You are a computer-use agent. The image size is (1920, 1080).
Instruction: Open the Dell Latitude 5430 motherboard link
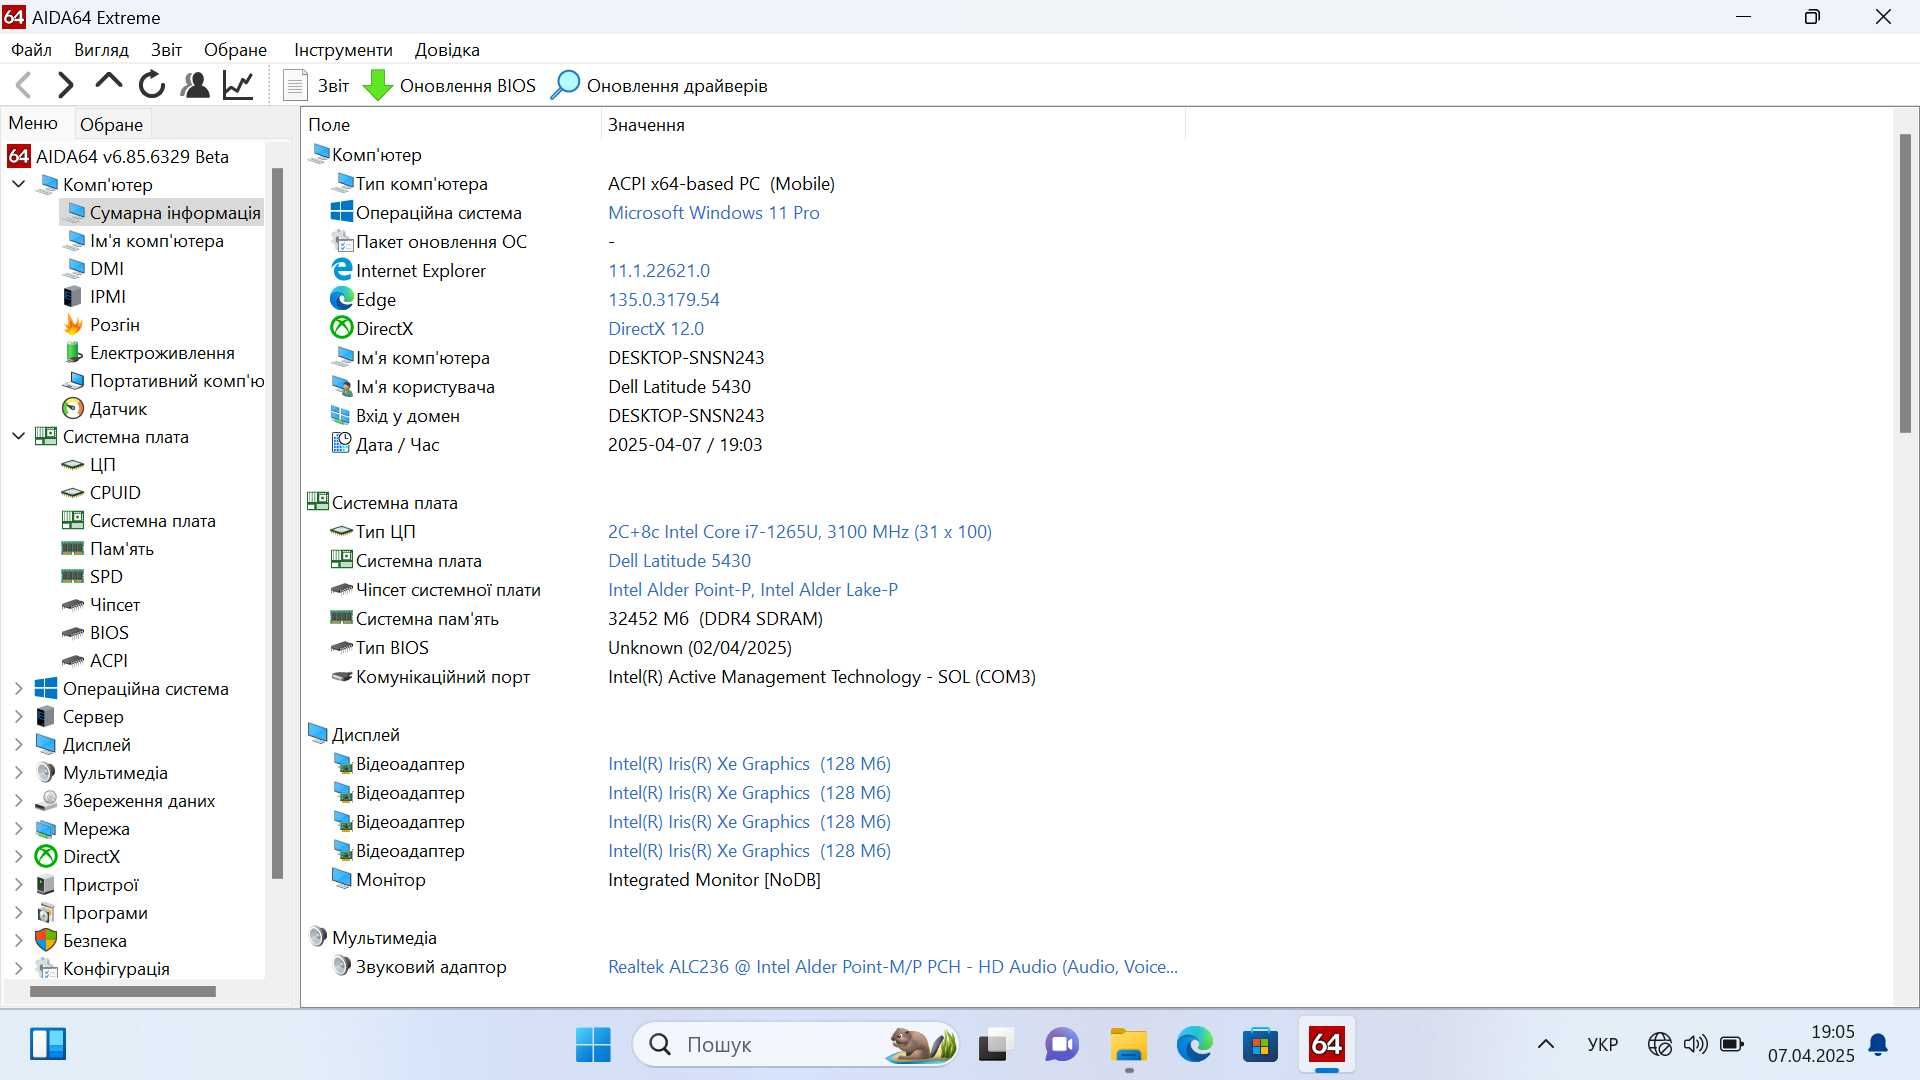click(679, 560)
